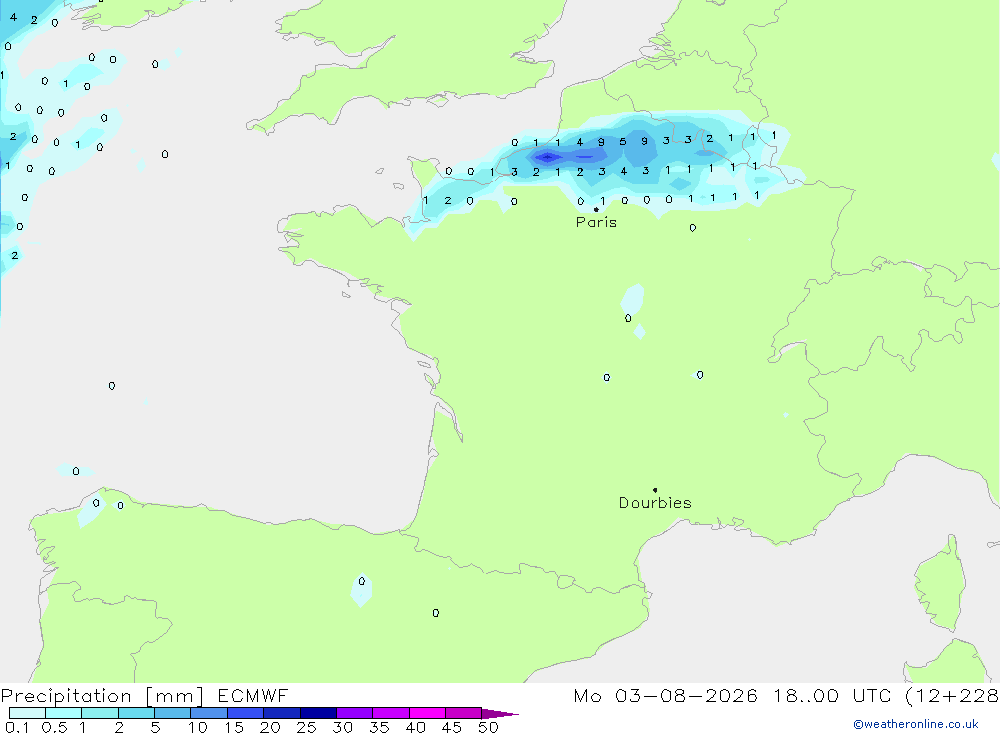The width and height of the screenshot is (1000, 733).
Task: Pick the legend swatch between 5 and 10
Action: 173,713
